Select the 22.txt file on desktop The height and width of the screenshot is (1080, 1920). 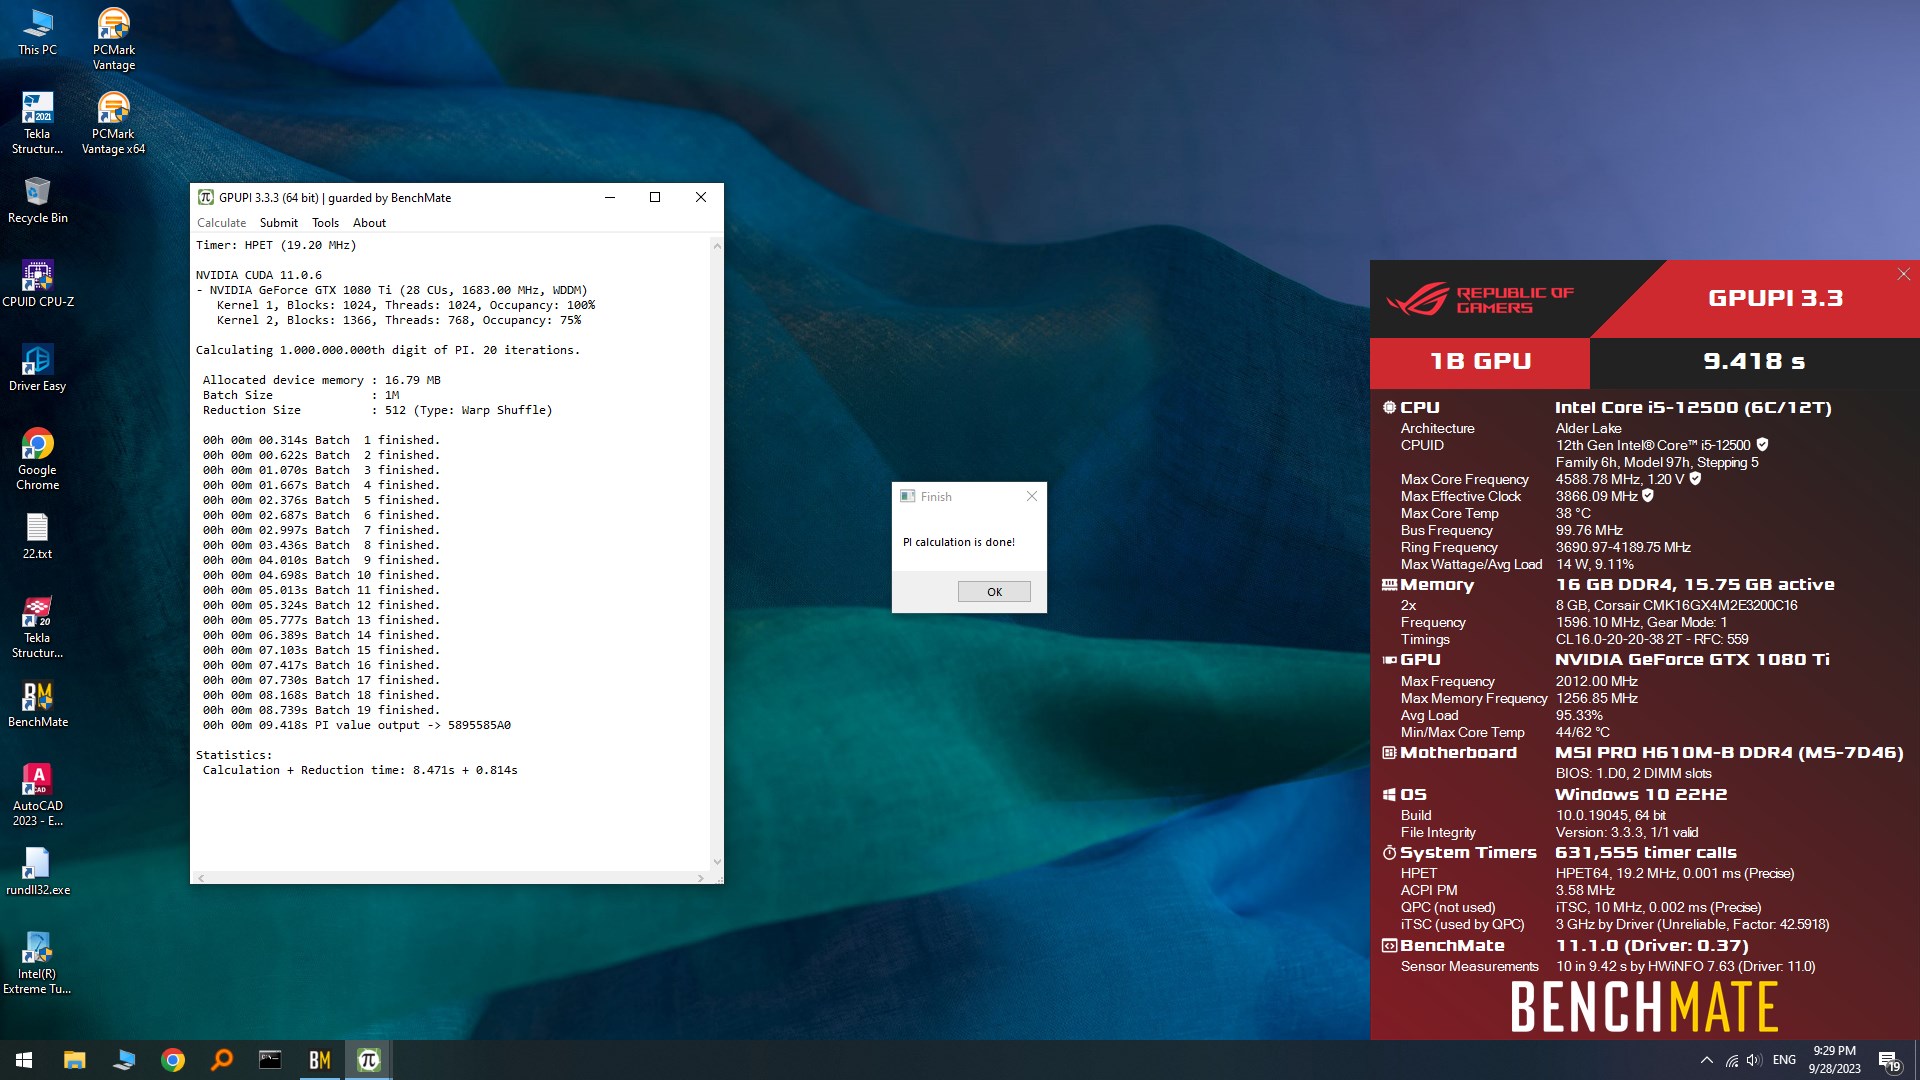point(37,536)
